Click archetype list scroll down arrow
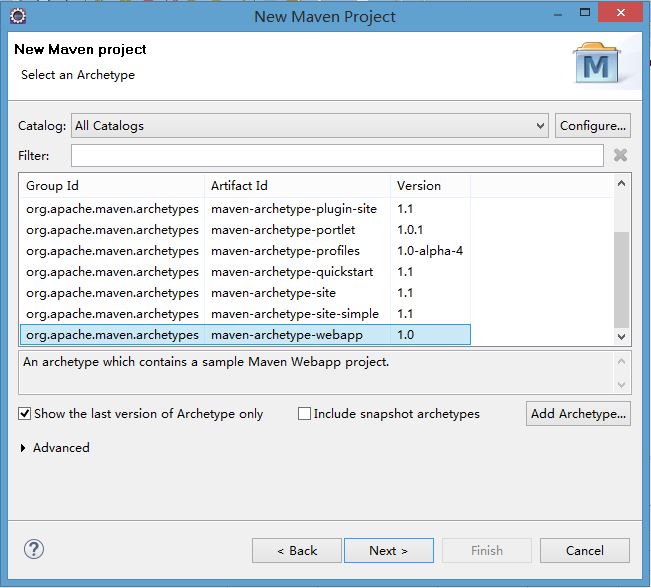Image resolution: width=651 pixels, height=588 pixels. click(622, 336)
